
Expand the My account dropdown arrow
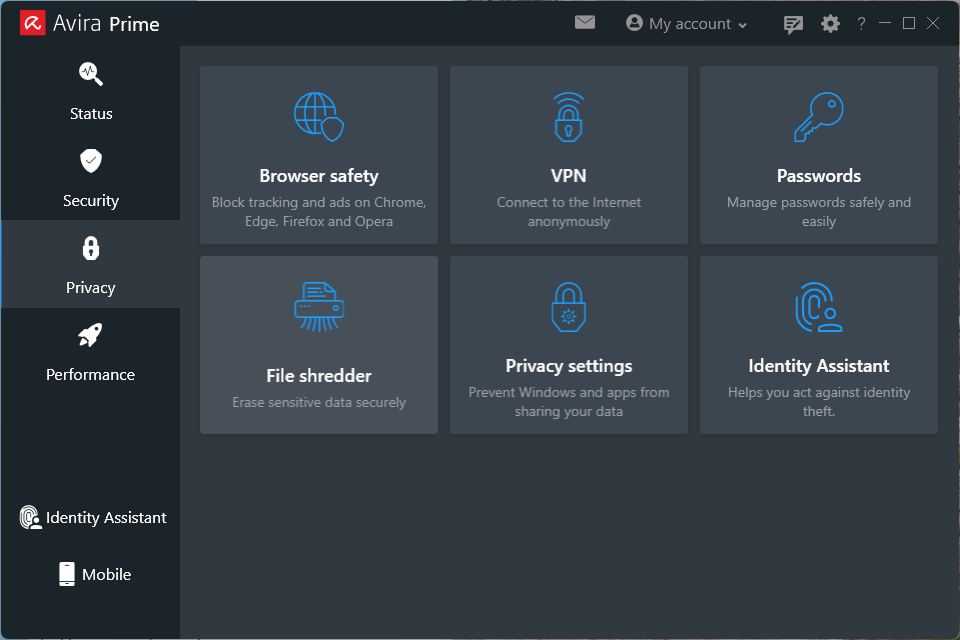[x=743, y=25]
